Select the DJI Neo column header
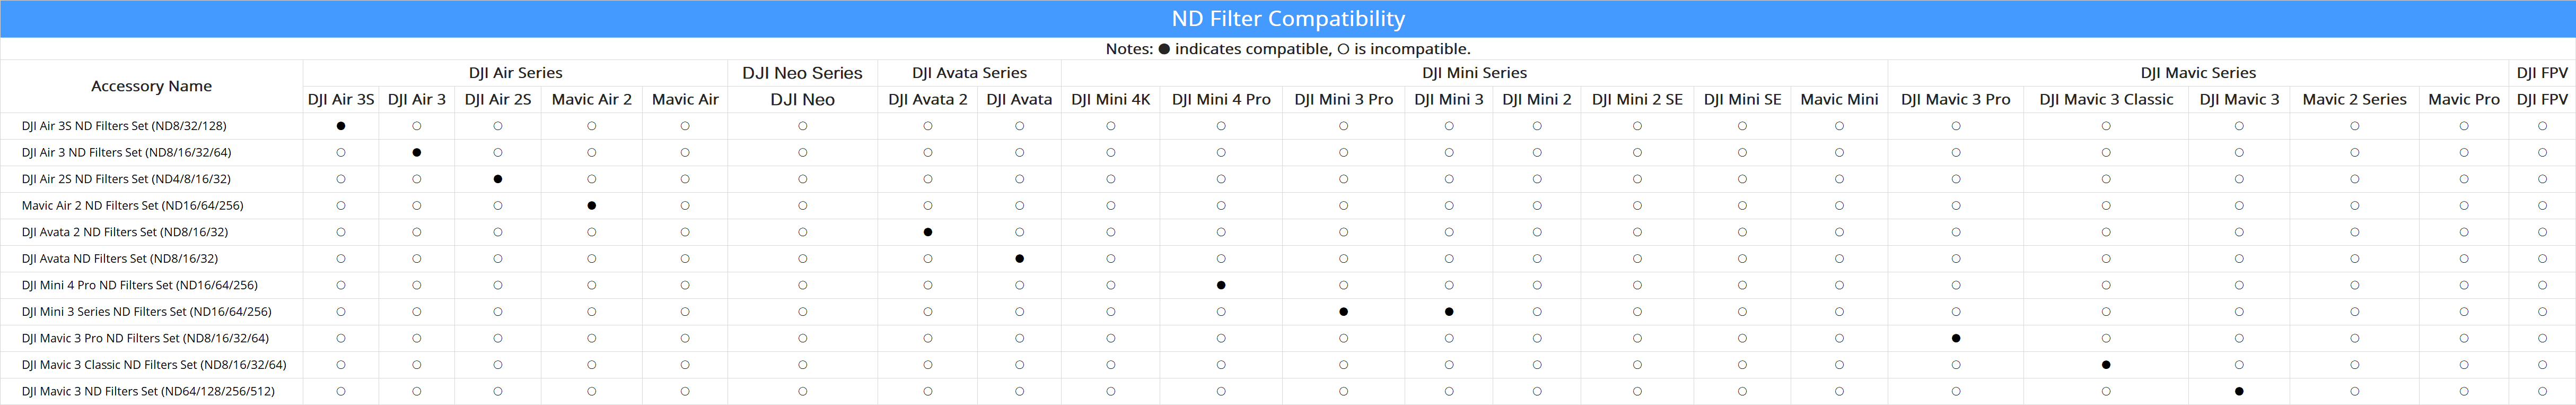This screenshot has height=405, width=2576. 803,99
